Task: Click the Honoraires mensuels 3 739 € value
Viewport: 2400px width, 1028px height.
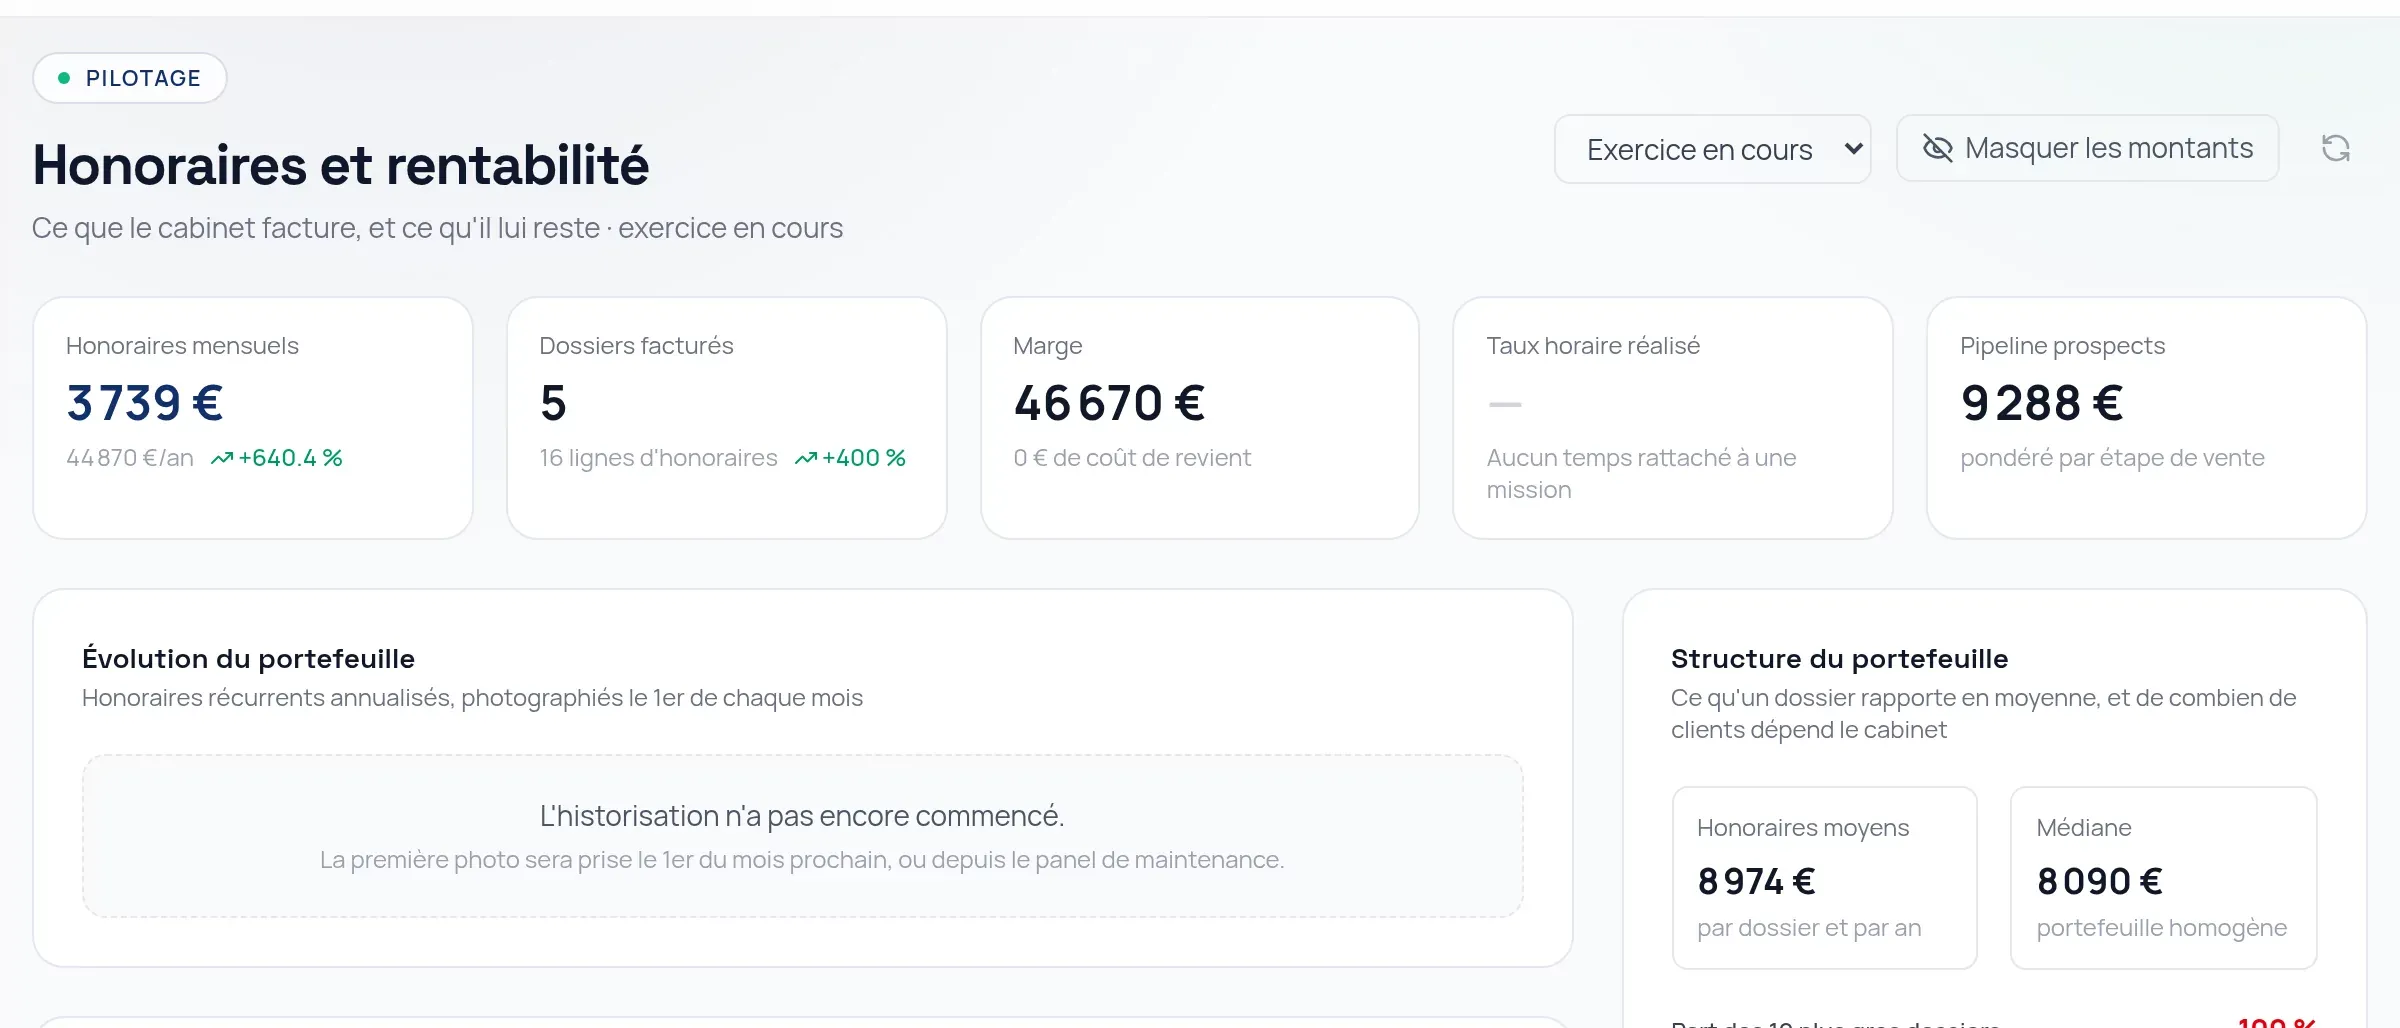Action: click(x=145, y=403)
